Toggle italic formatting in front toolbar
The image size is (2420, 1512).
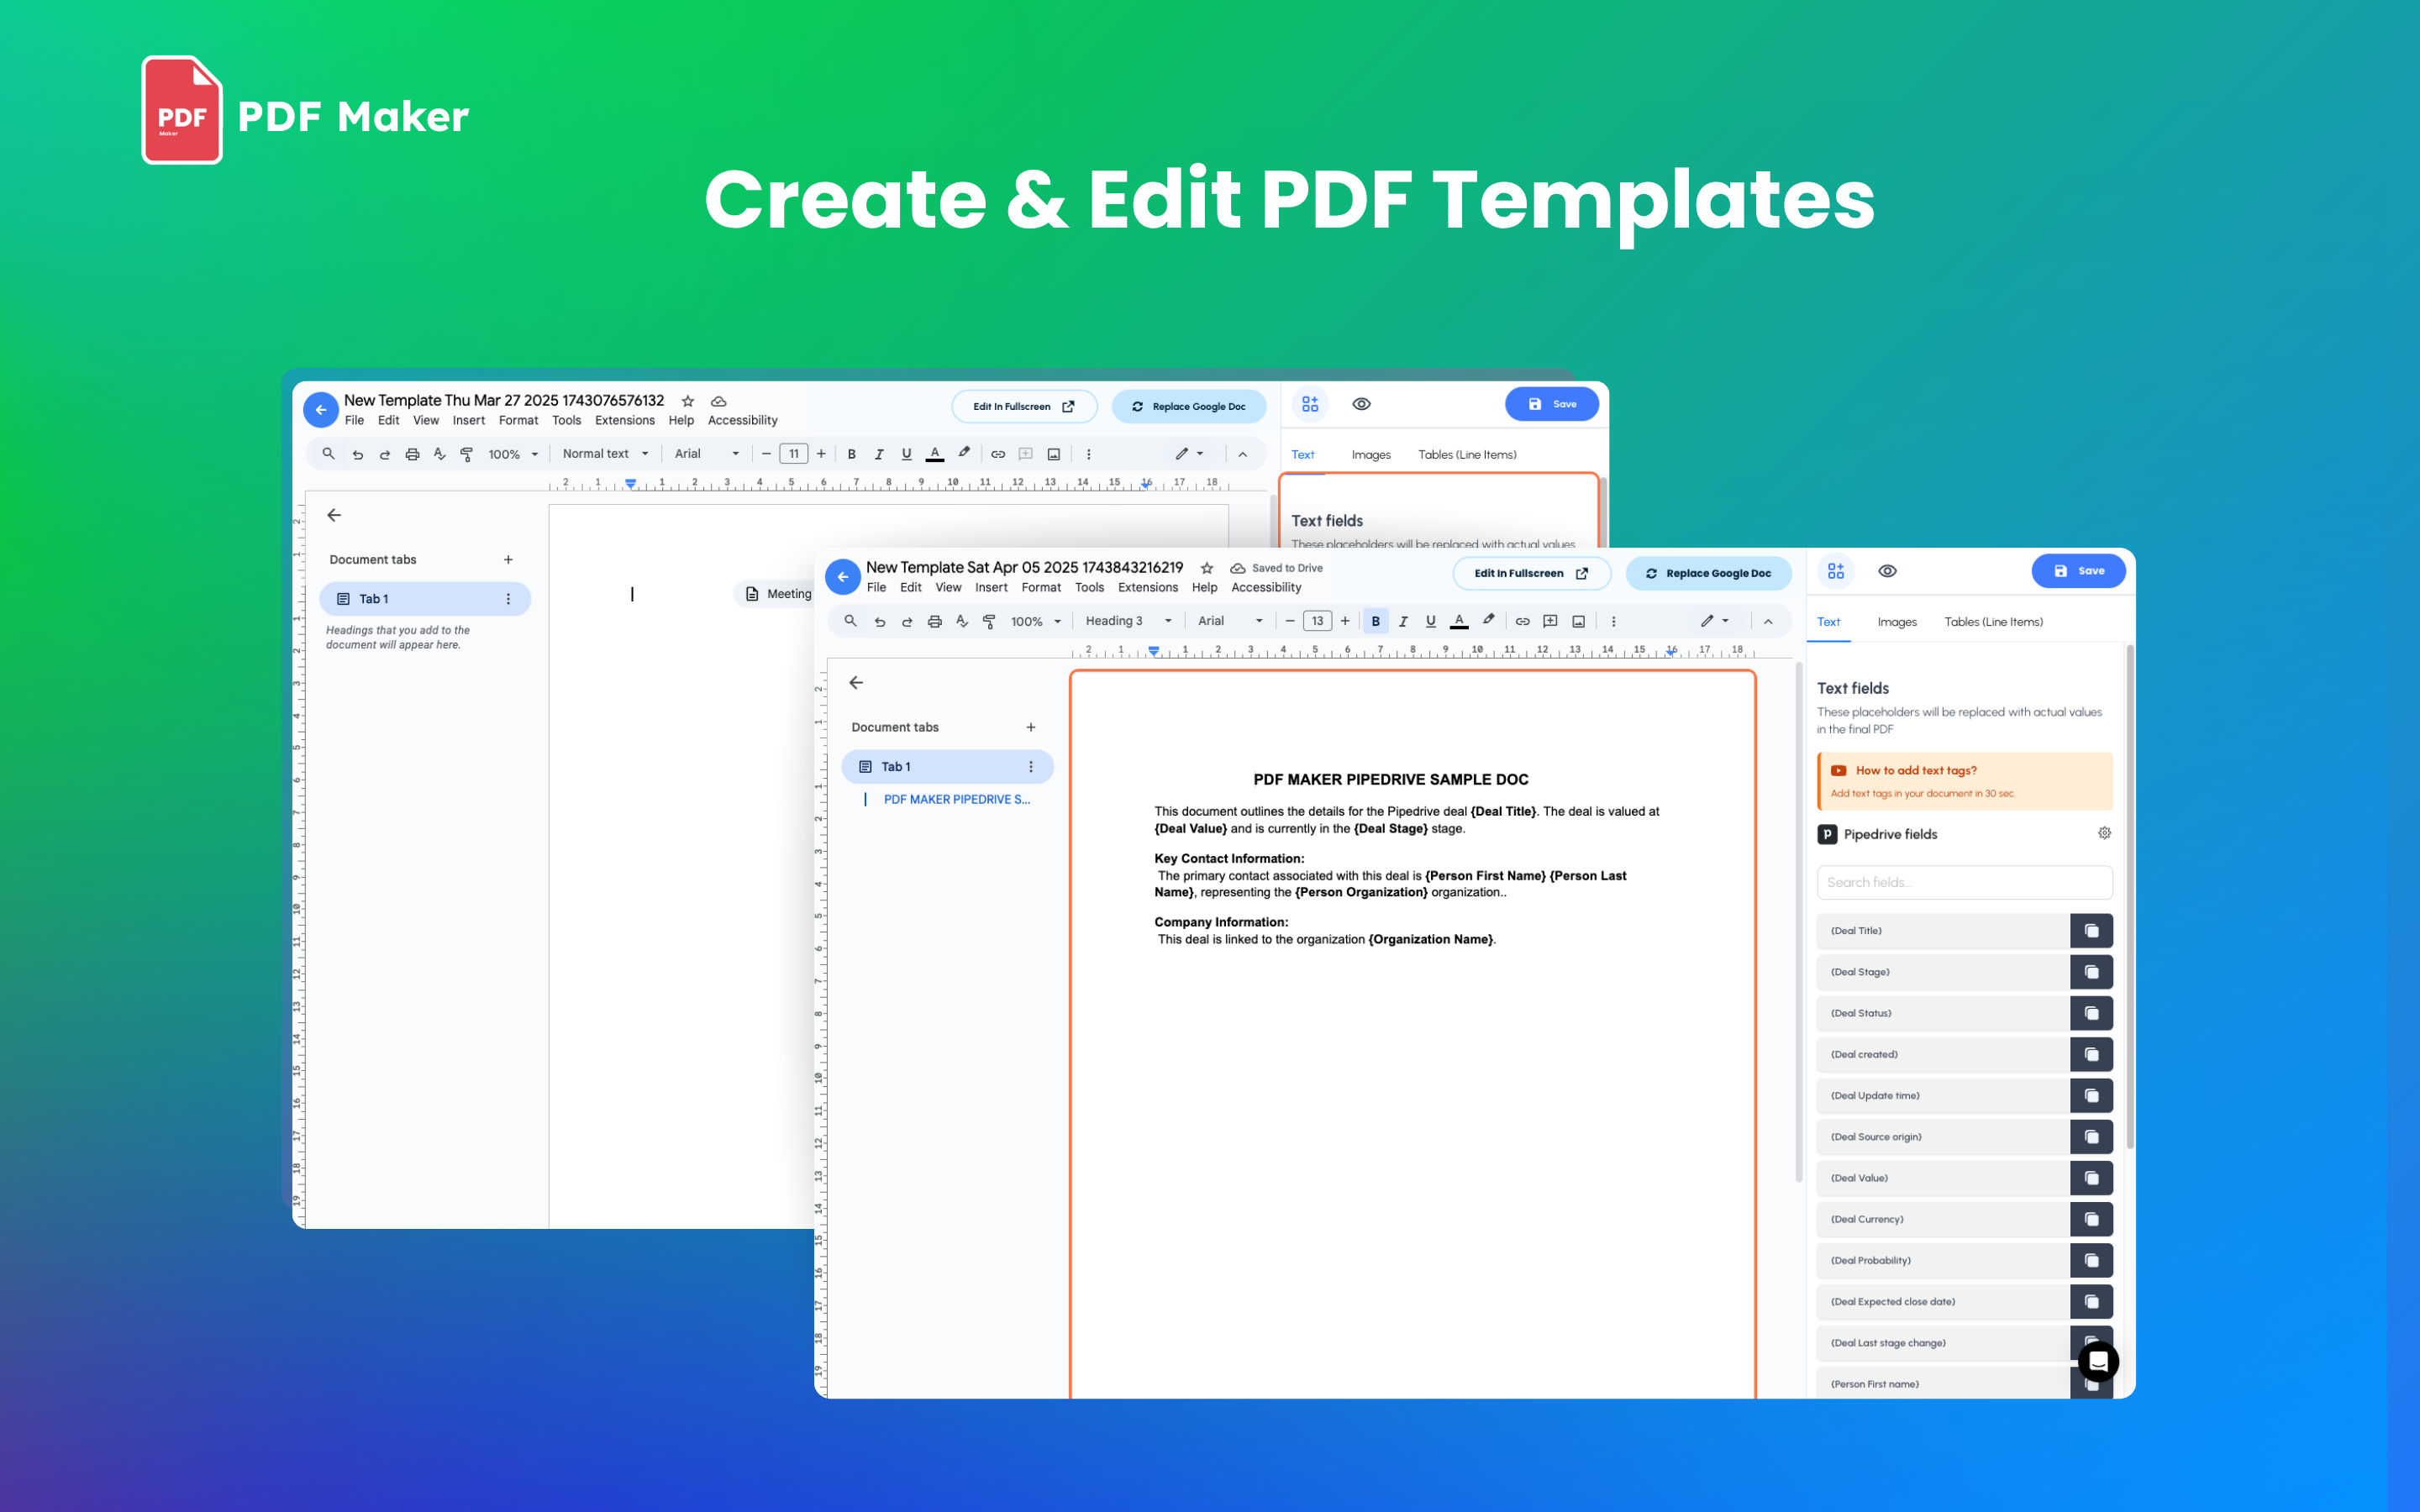tap(1403, 621)
